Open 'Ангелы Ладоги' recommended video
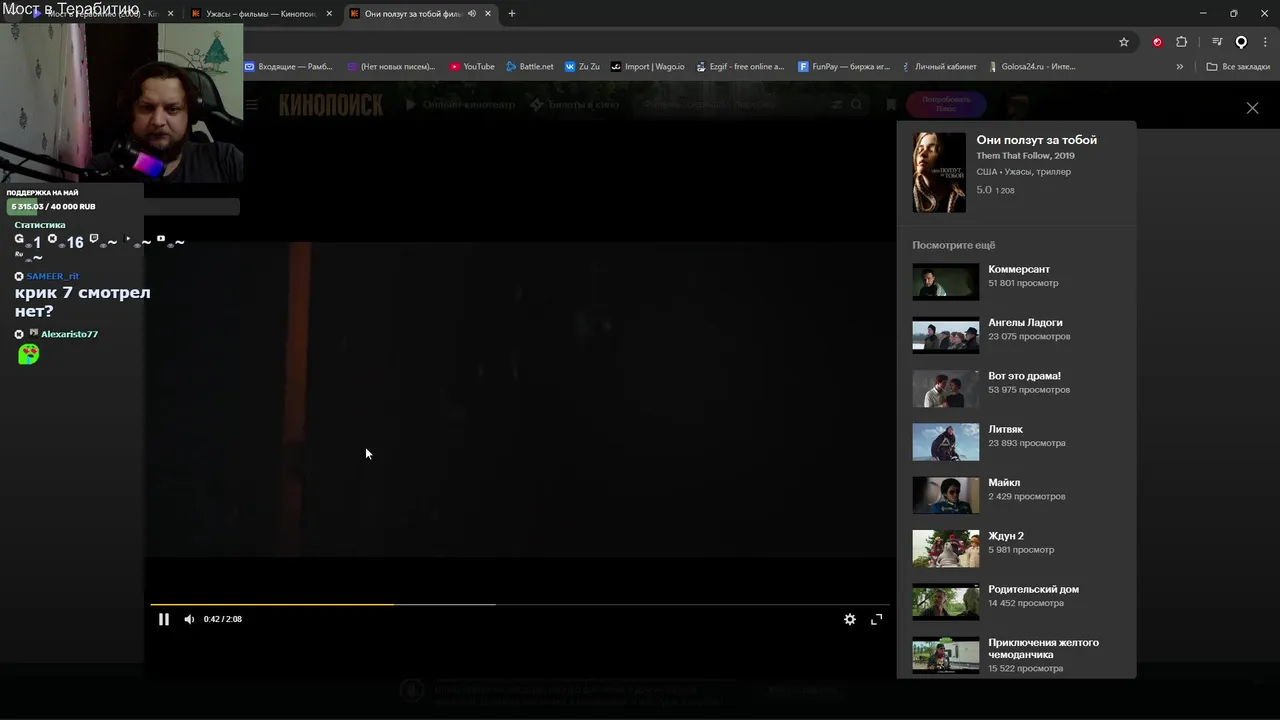This screenshot has height=720, width=1280. (946, 335)
